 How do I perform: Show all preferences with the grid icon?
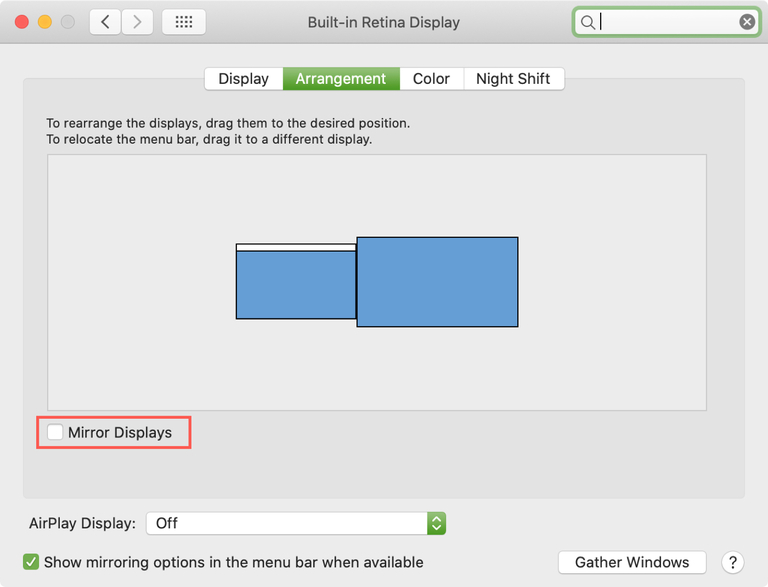[184, 22]
